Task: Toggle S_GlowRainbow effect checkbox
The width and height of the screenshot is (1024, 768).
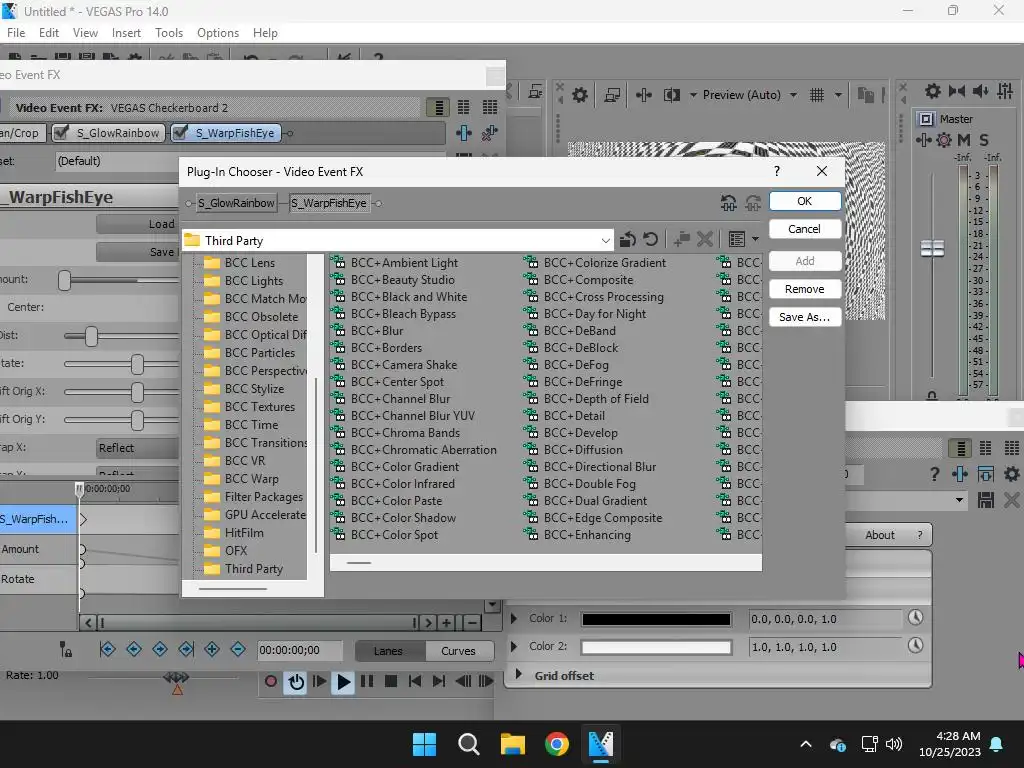Action: pyautogui.click(x=61, y=133)
